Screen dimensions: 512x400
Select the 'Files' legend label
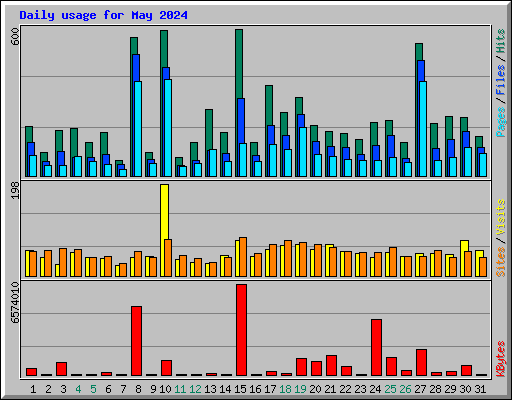click(x=501, y=80)
